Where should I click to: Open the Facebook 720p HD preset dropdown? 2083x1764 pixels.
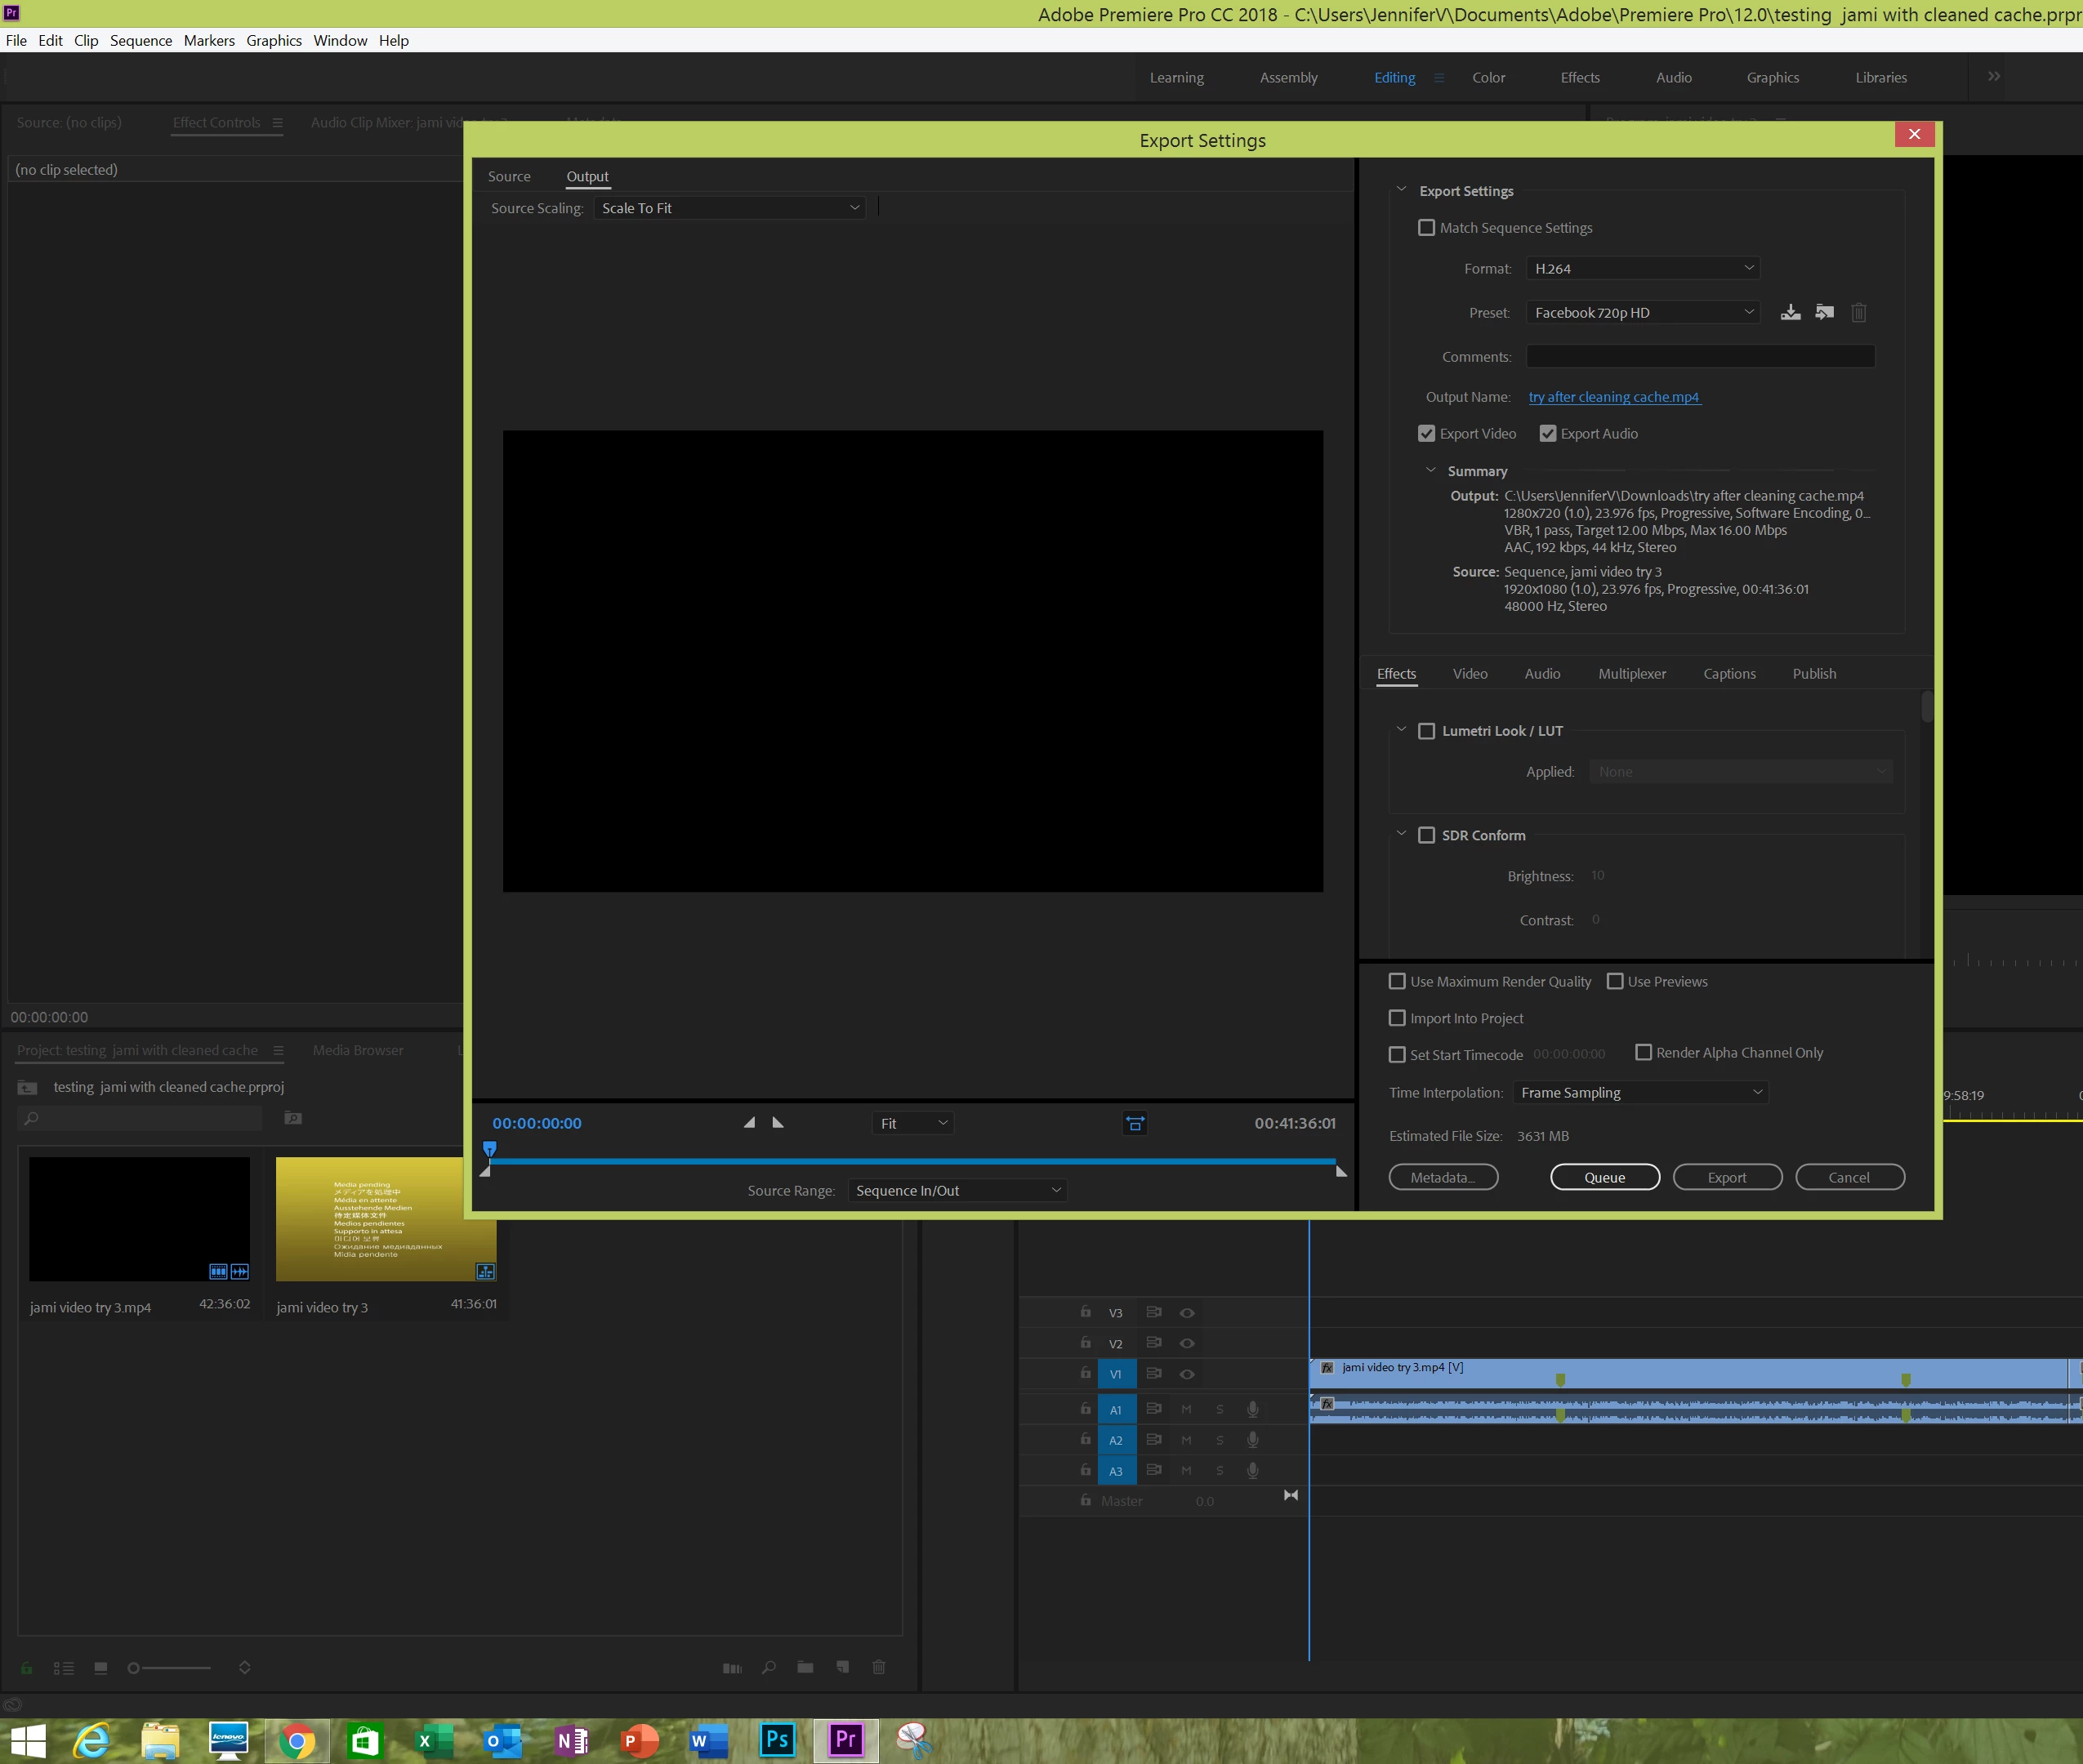click(x=1642, y=312)
